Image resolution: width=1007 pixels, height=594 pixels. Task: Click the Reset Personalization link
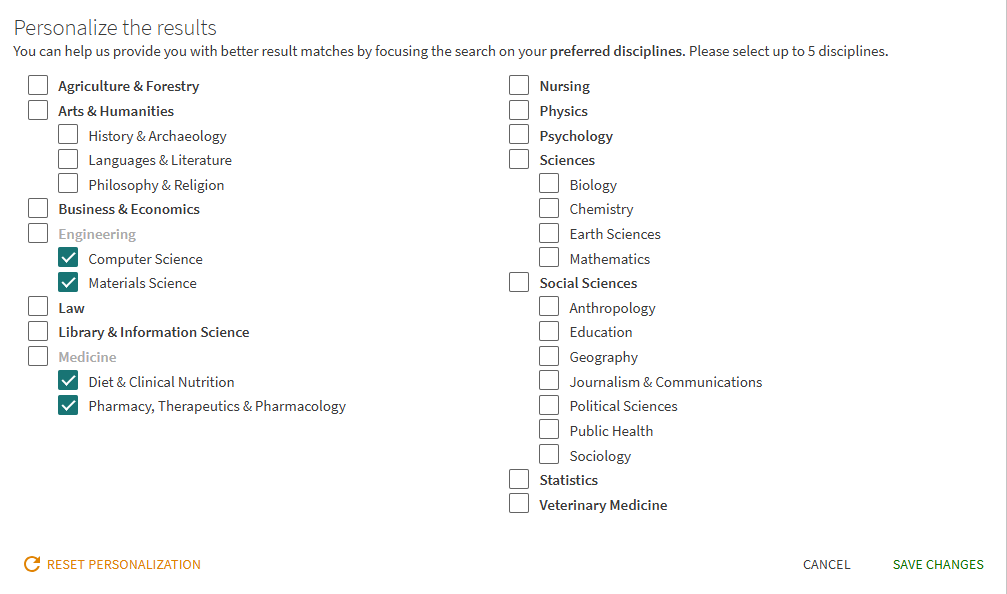[124, 564]
